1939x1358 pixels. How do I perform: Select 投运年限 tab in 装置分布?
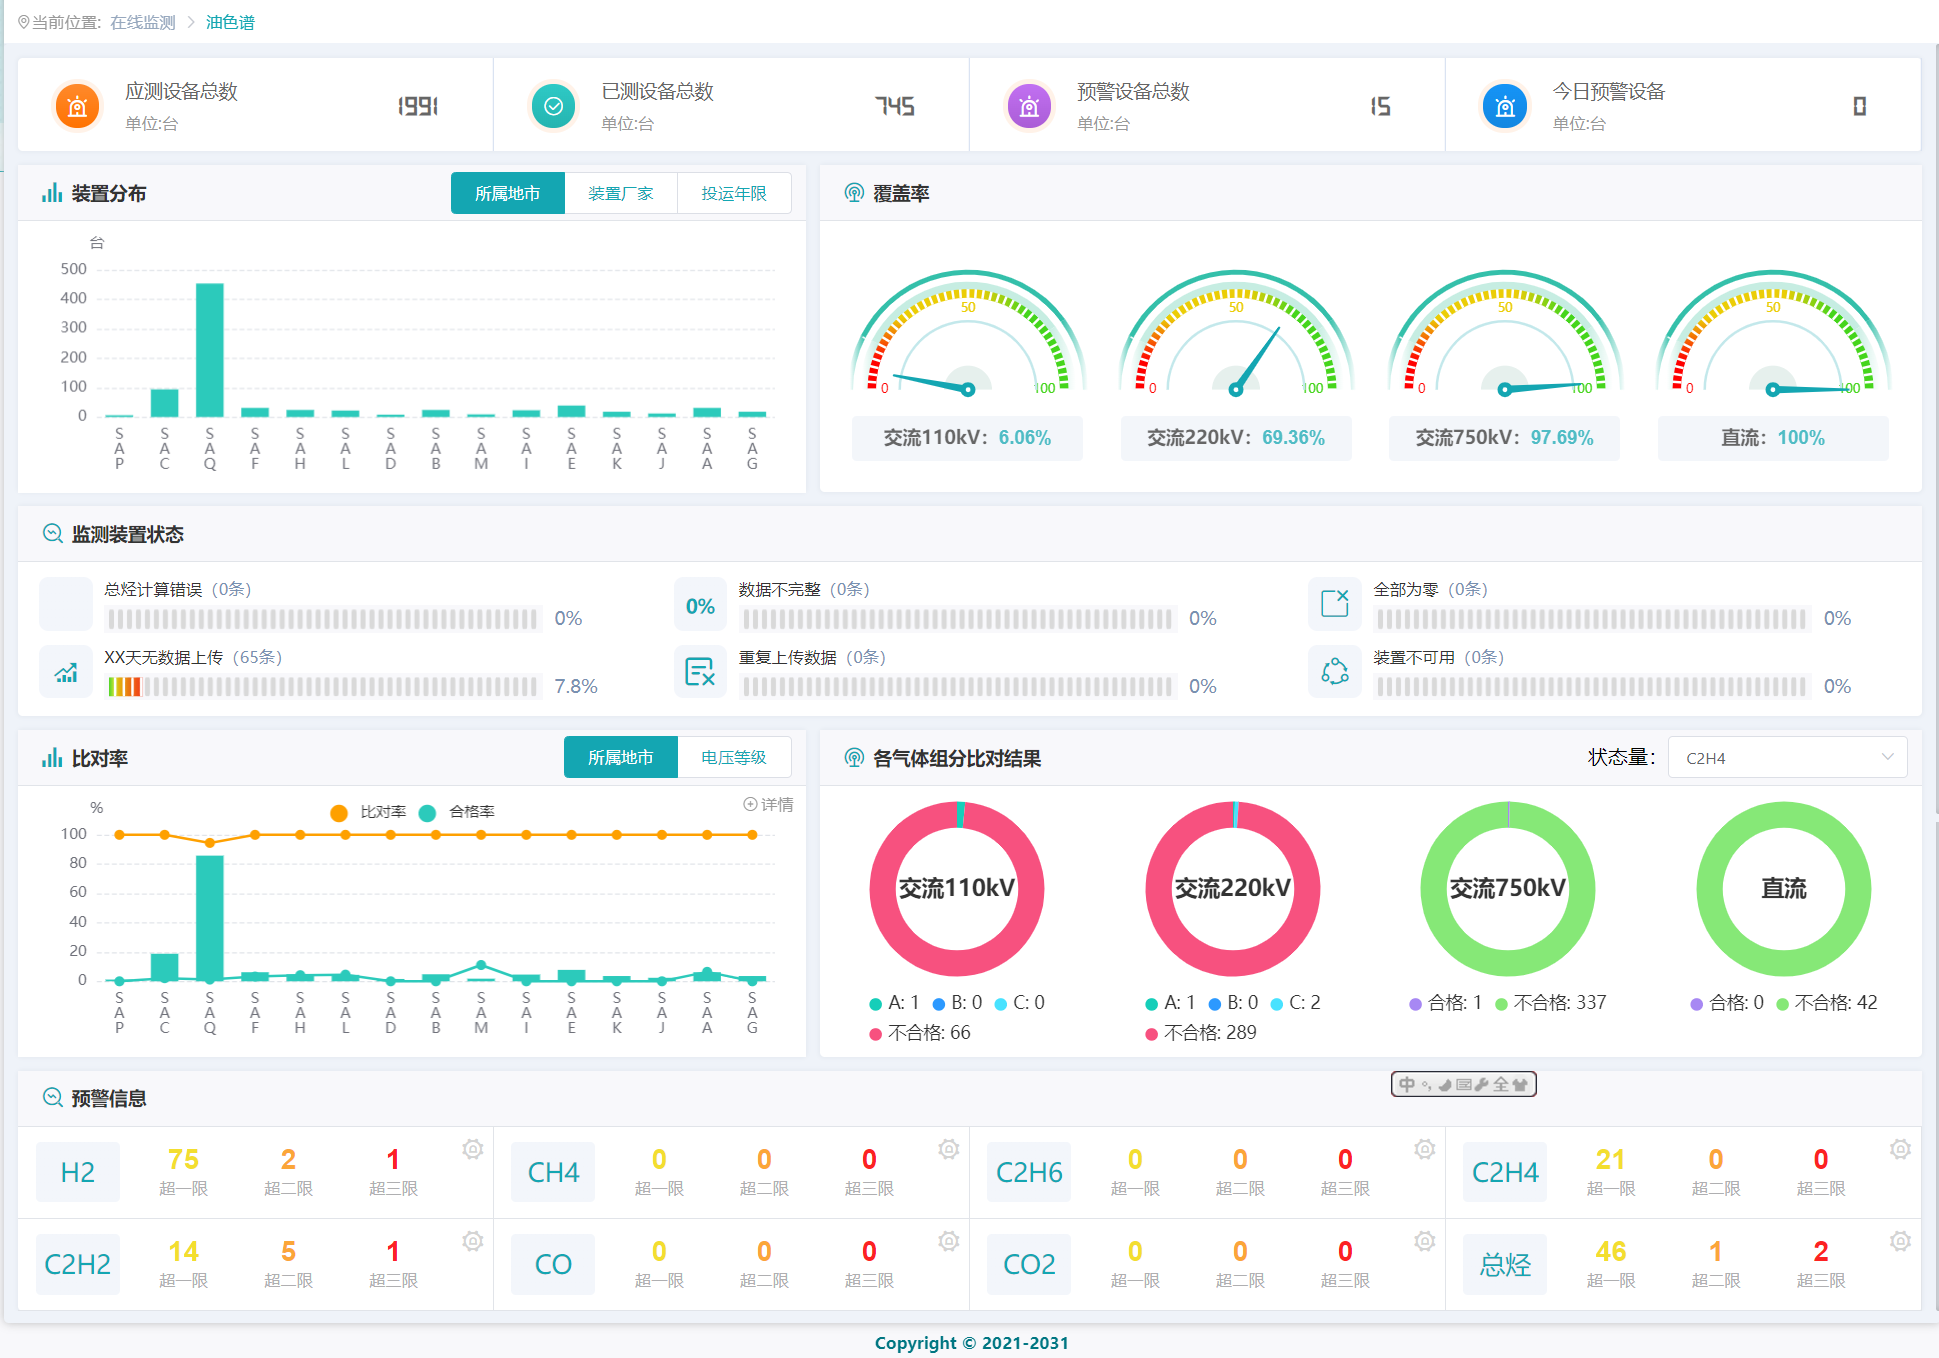click(x=733, y=193)
